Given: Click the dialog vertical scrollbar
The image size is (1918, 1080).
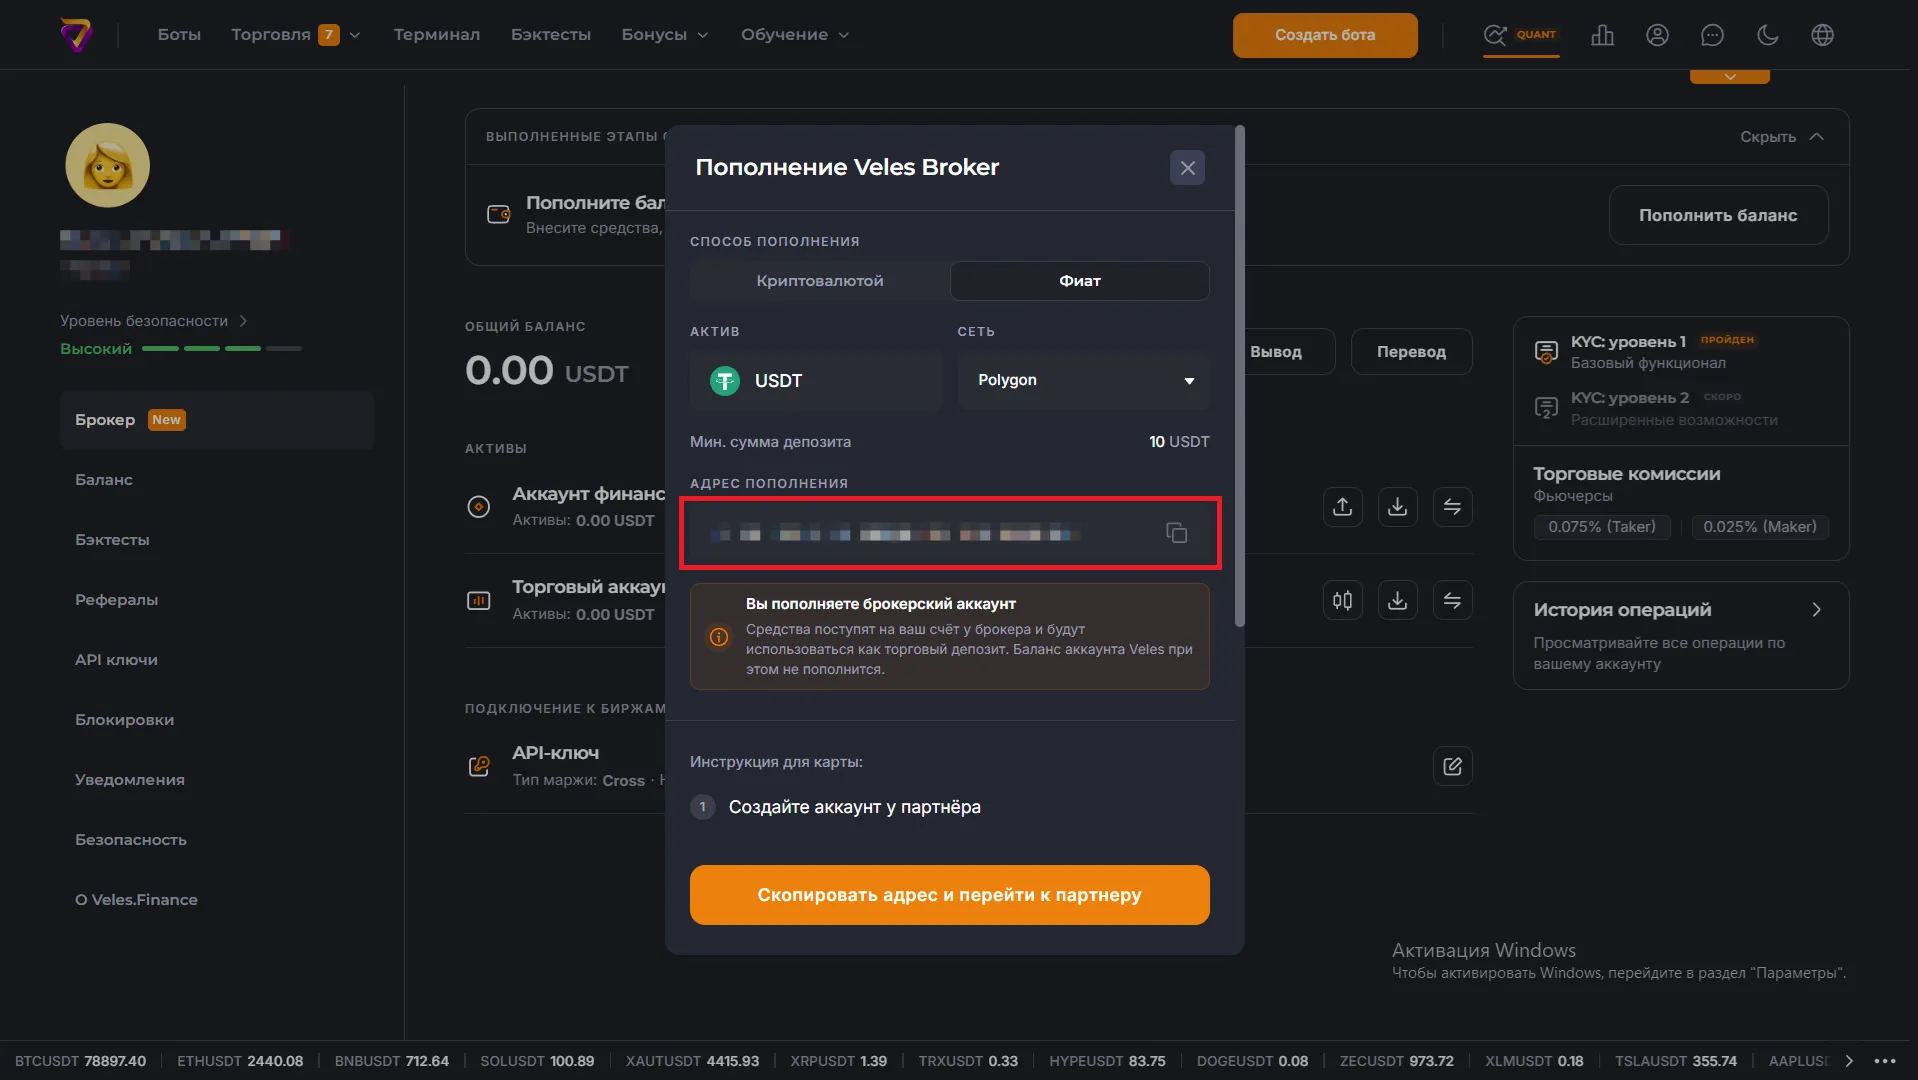Looking at the screenshot, I should click(1240, 376).
